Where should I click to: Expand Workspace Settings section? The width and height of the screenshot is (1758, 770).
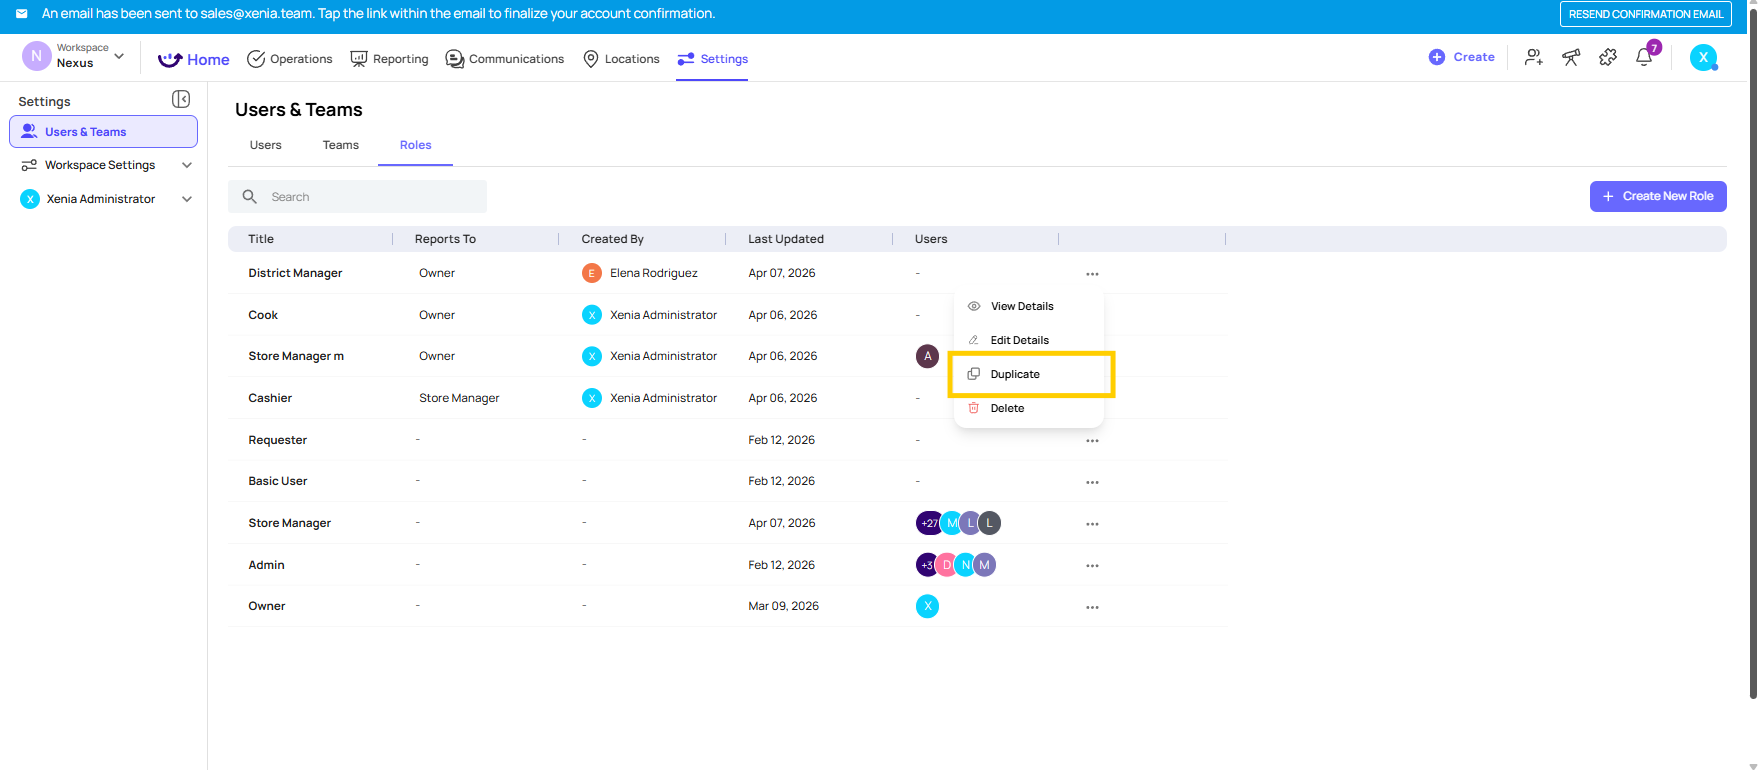pos(186,165)
